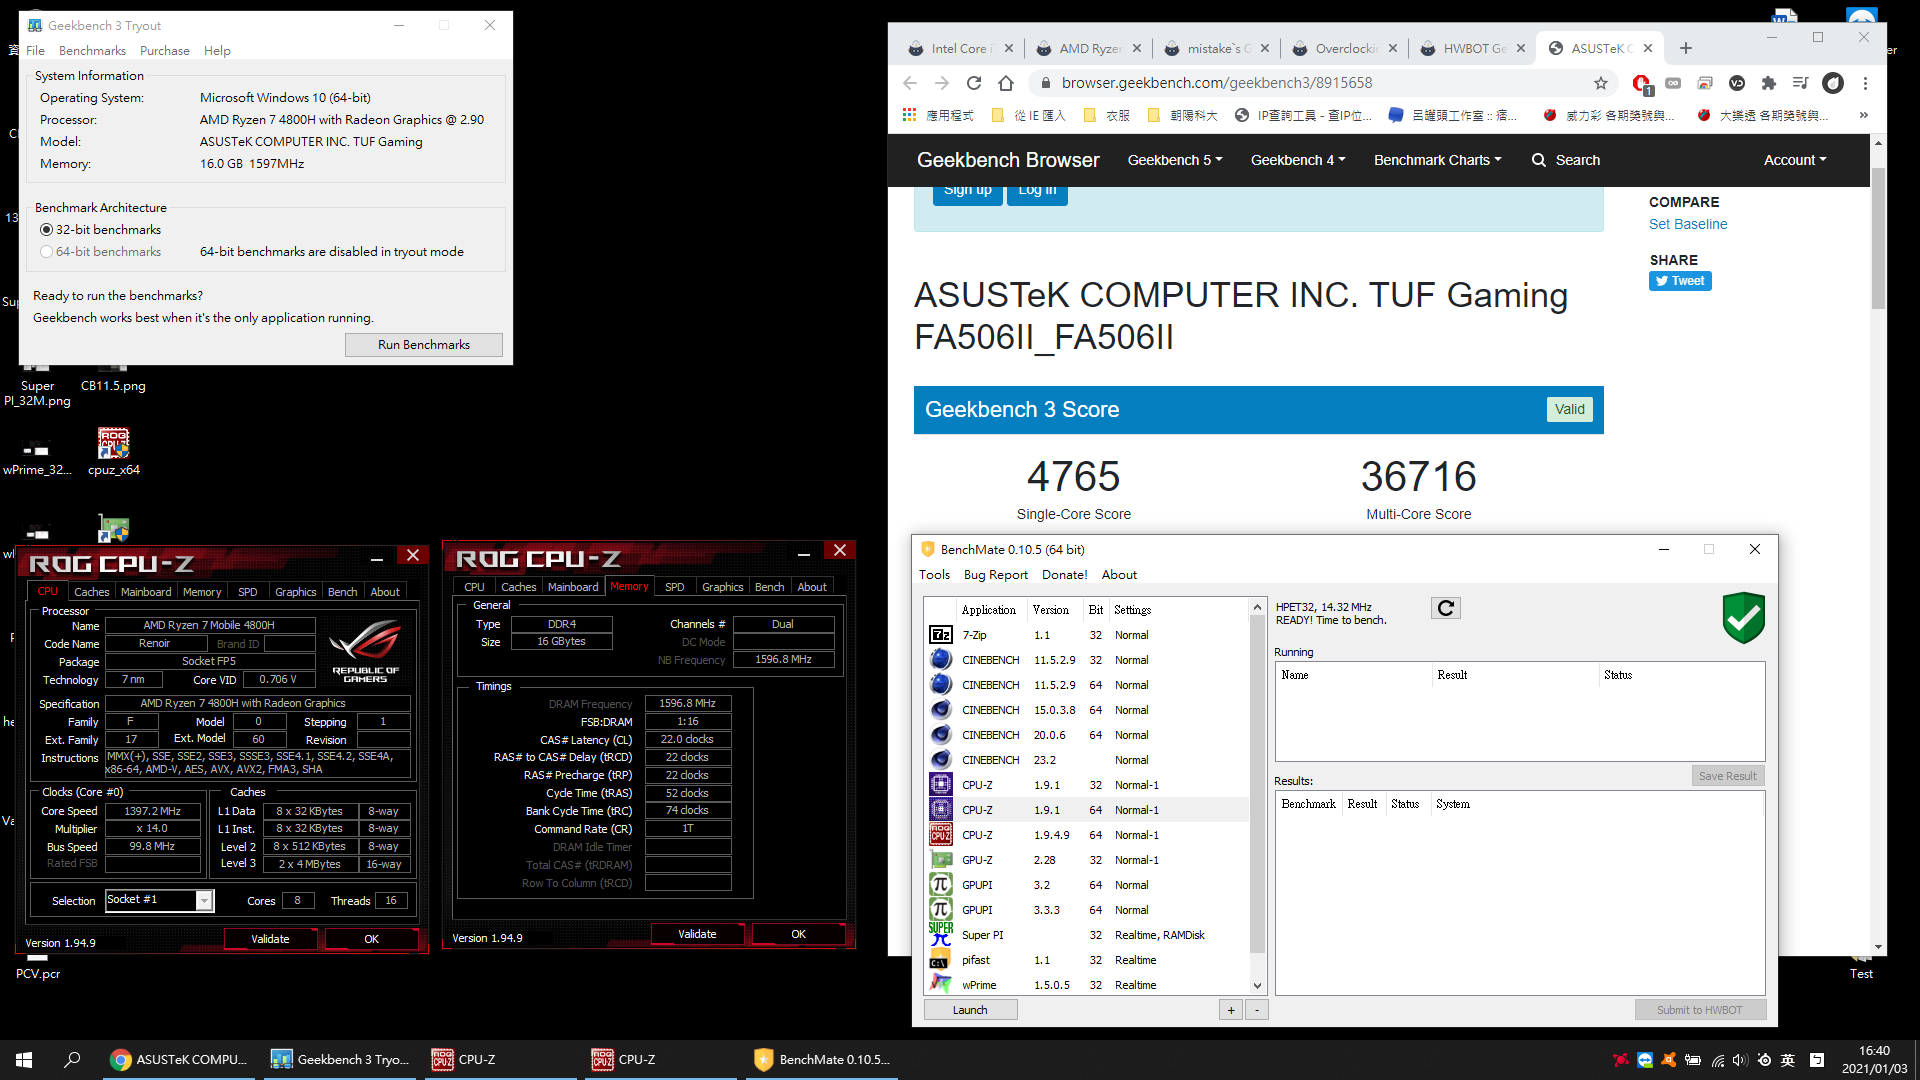Click the Search link in Geekbench Browser
This screenshot has width=1920, height=1080.
pos(1566,160)
